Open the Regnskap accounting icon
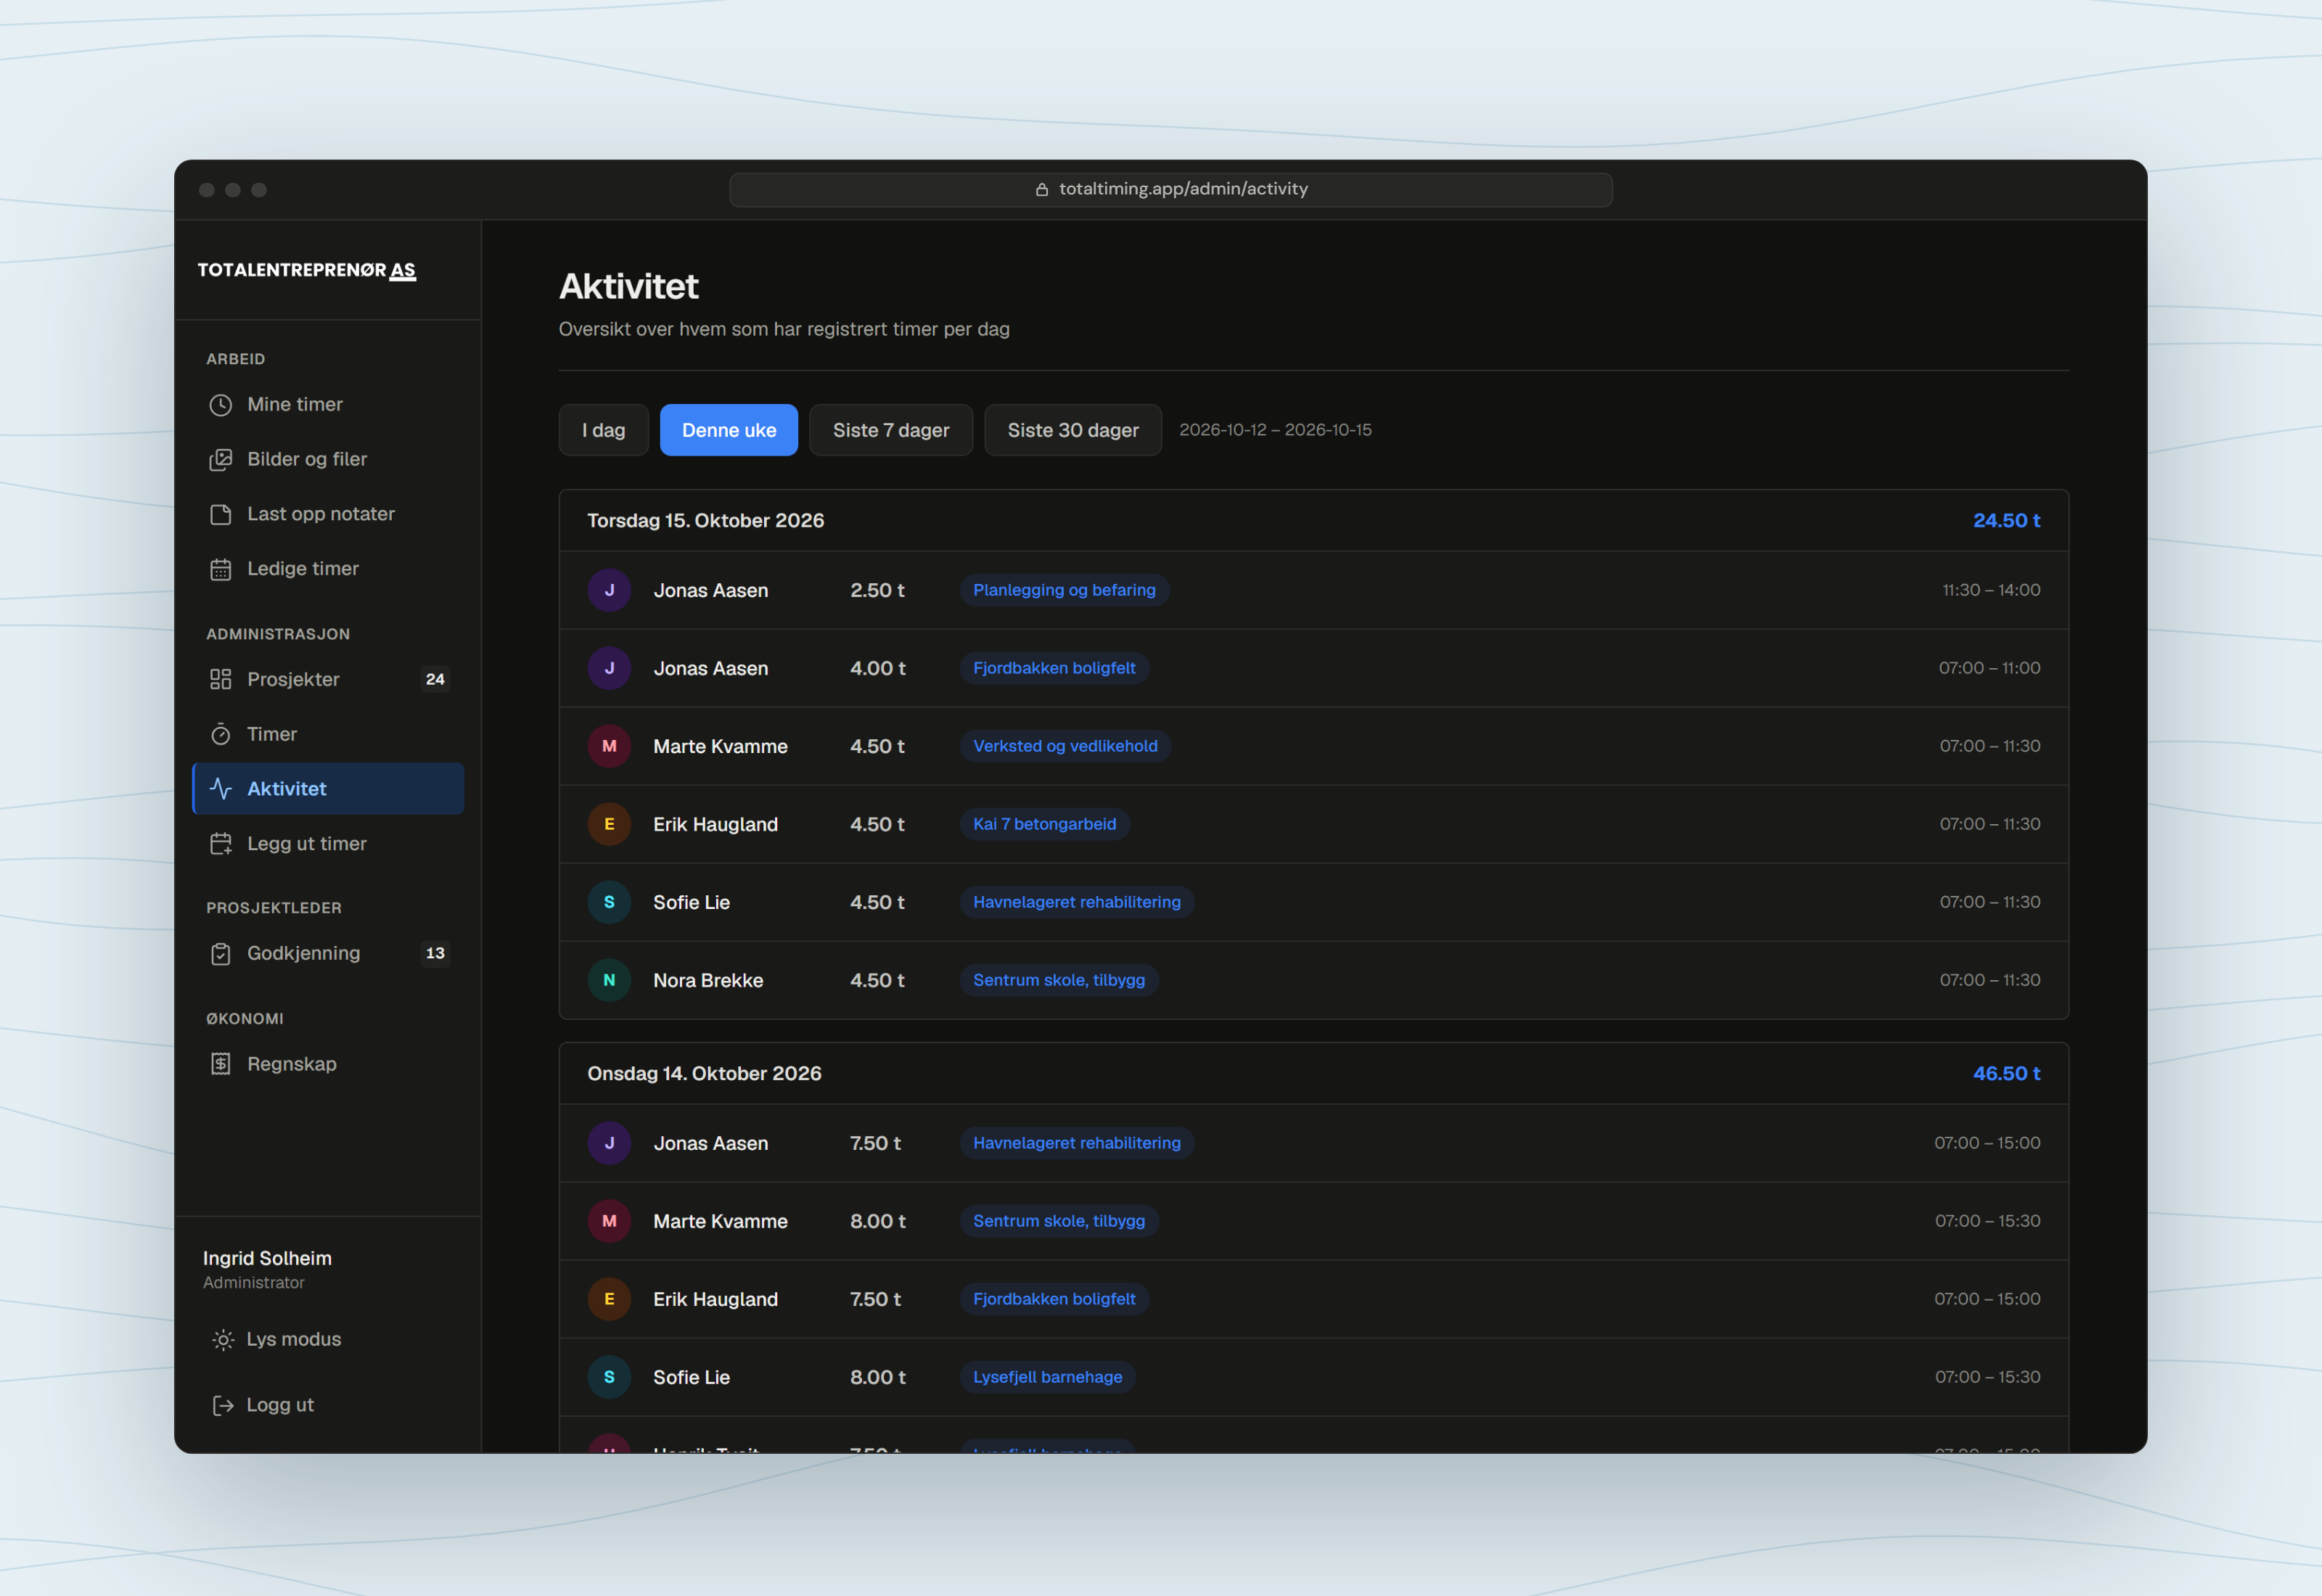Image resolution: width=2322 pixels, height=1596 pixels. pos(220,1064)
